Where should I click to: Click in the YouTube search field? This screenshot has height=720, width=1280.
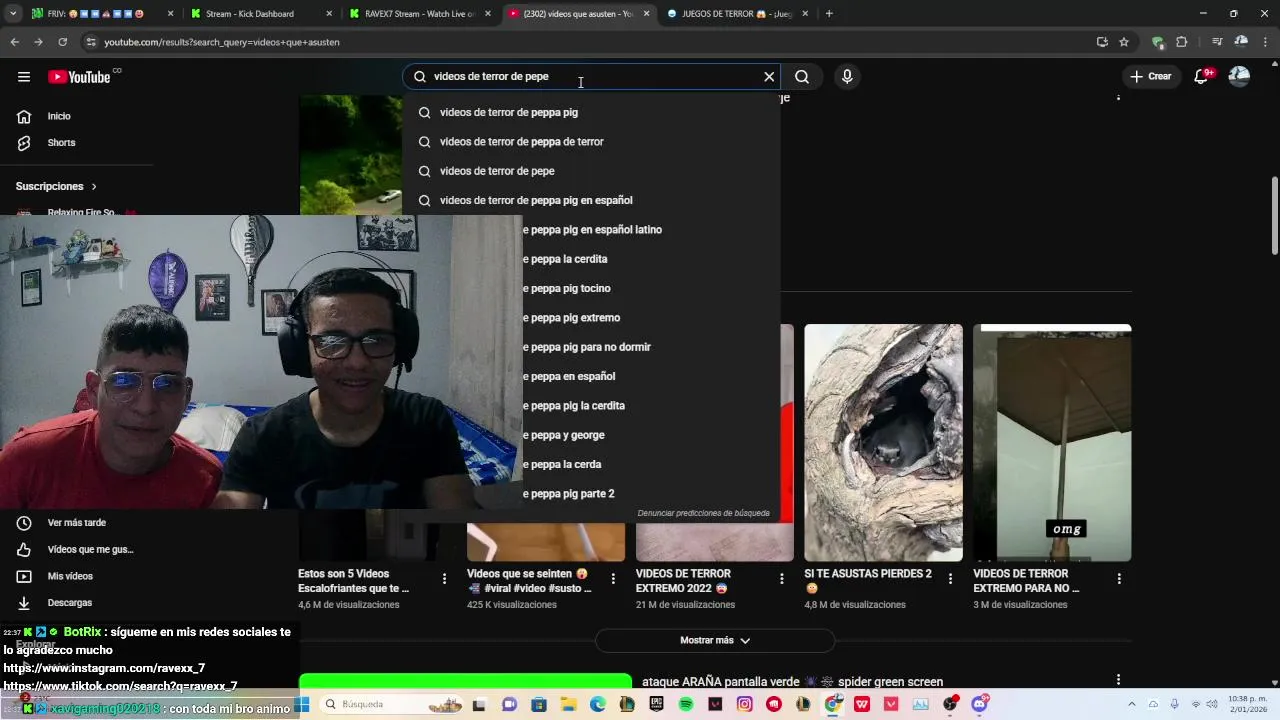tap(590, 77)
